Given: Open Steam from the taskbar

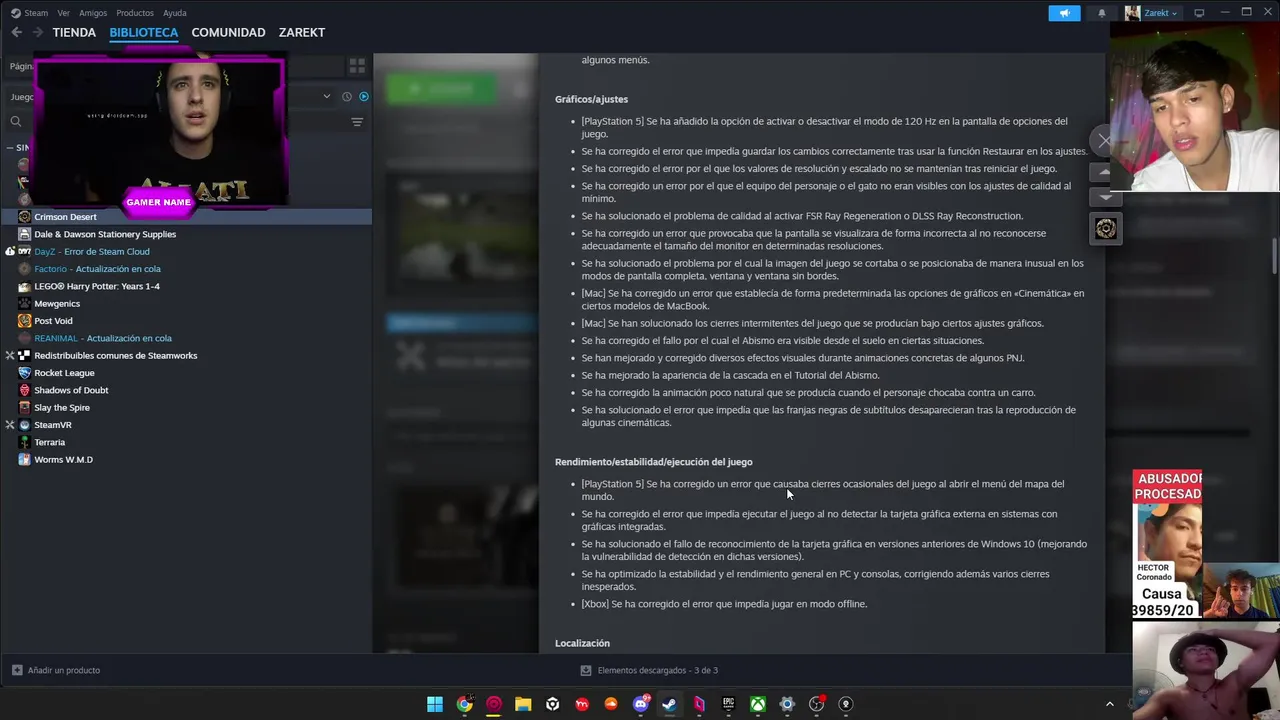Looking at the screenshot, I should pos(669,704).
